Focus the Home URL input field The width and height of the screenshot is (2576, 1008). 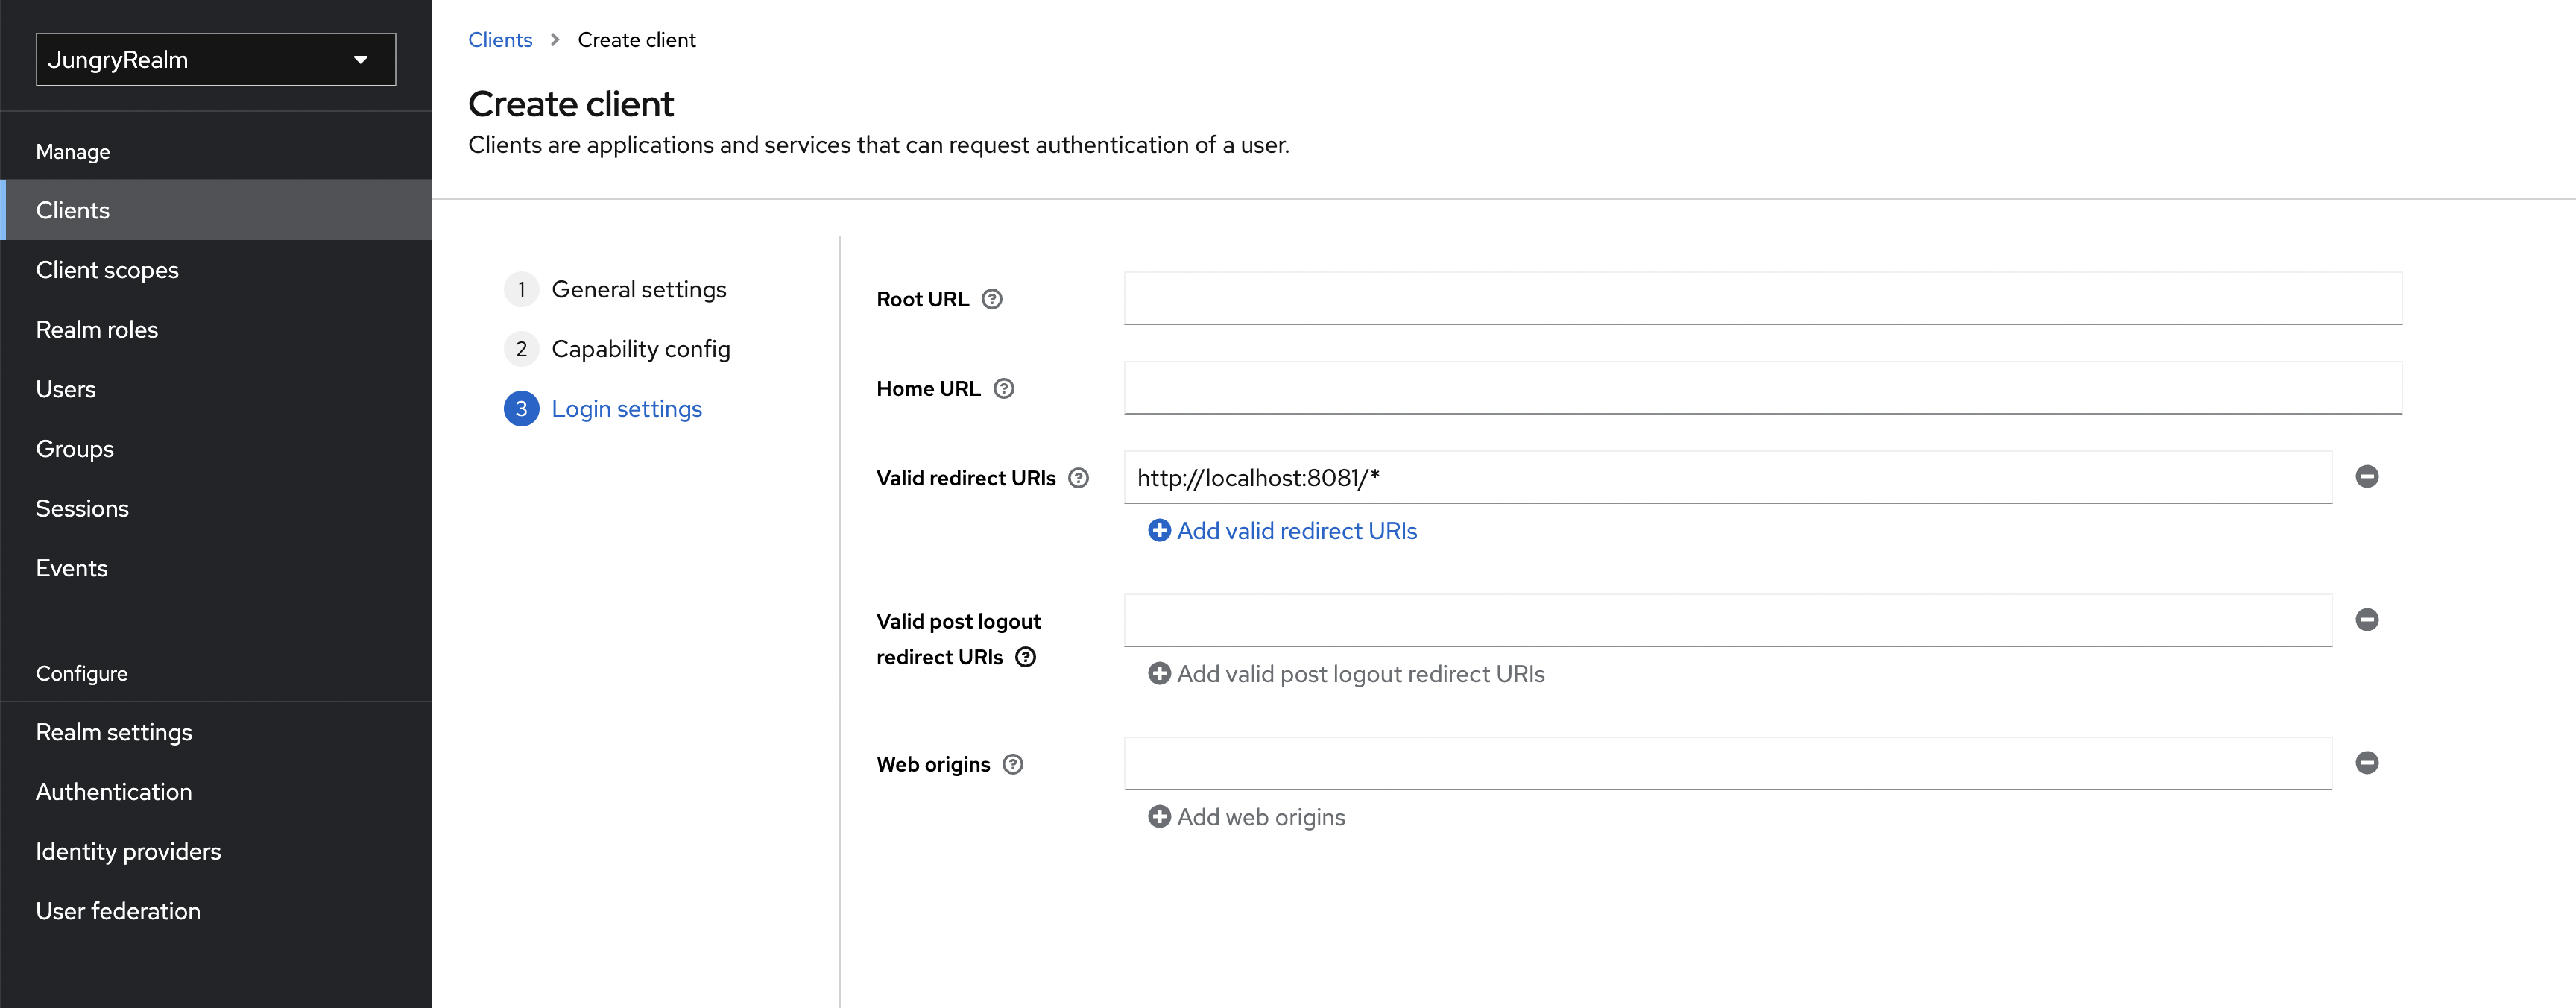(x=1762, y=388)
